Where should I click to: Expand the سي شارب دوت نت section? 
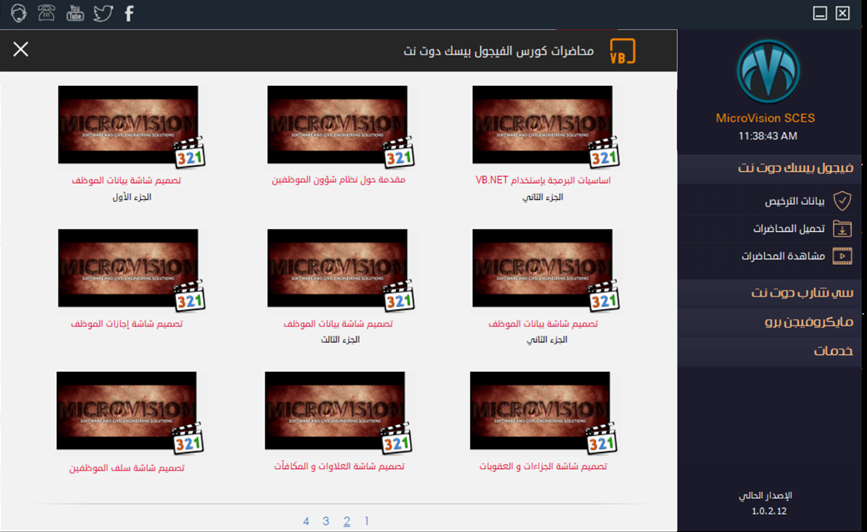770,293
